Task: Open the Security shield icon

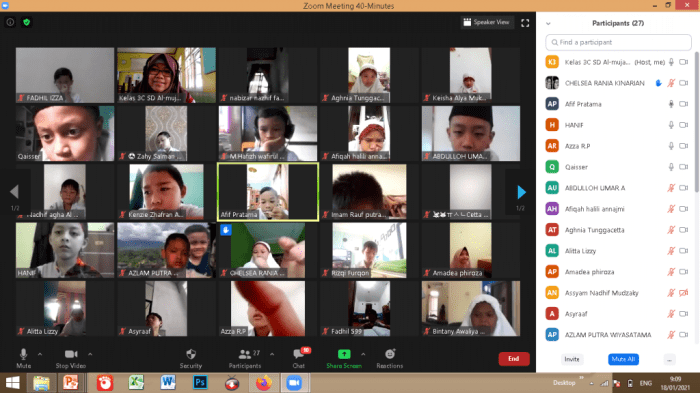Action: click(191, 354)
